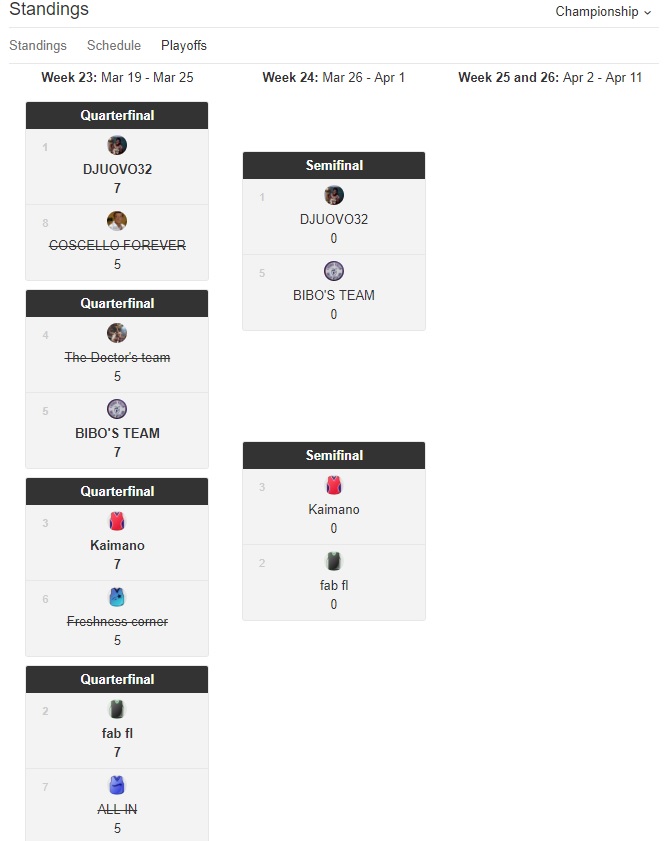Open DJUOVO32 team link in semifinal

334,219
